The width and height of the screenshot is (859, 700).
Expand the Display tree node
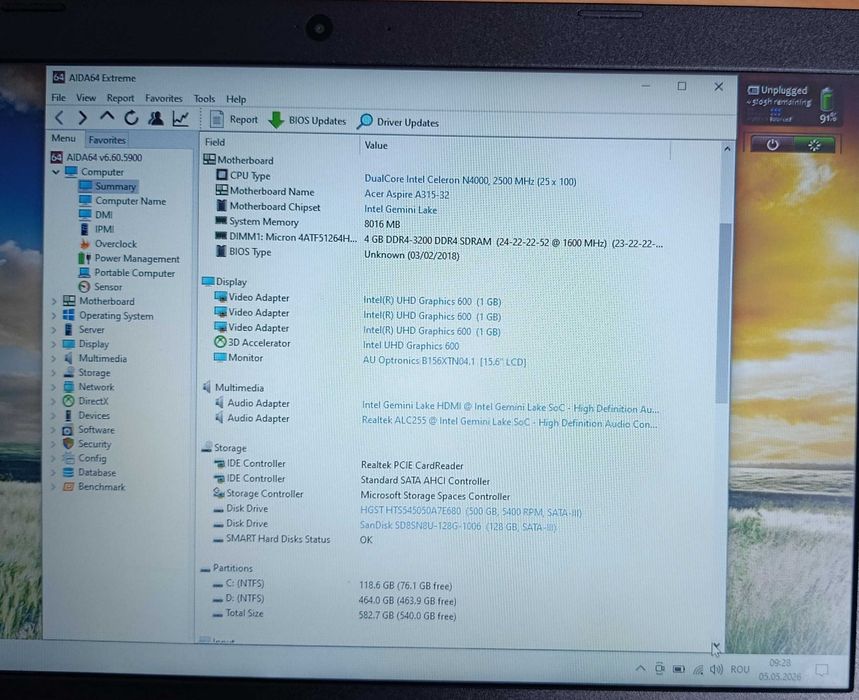coord(54,344)
